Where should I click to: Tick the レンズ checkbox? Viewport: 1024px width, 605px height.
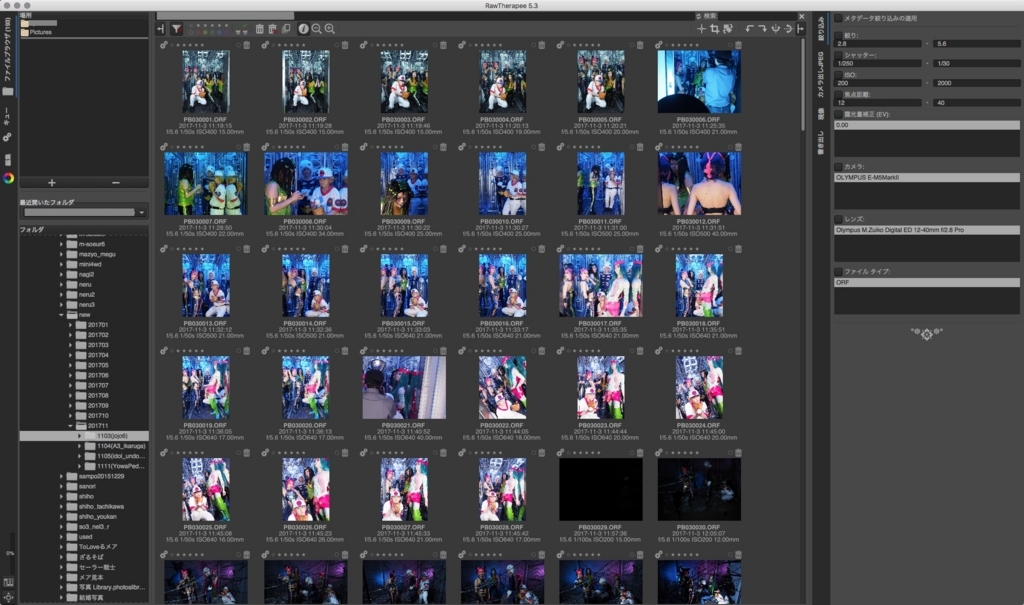pos(839,219)
